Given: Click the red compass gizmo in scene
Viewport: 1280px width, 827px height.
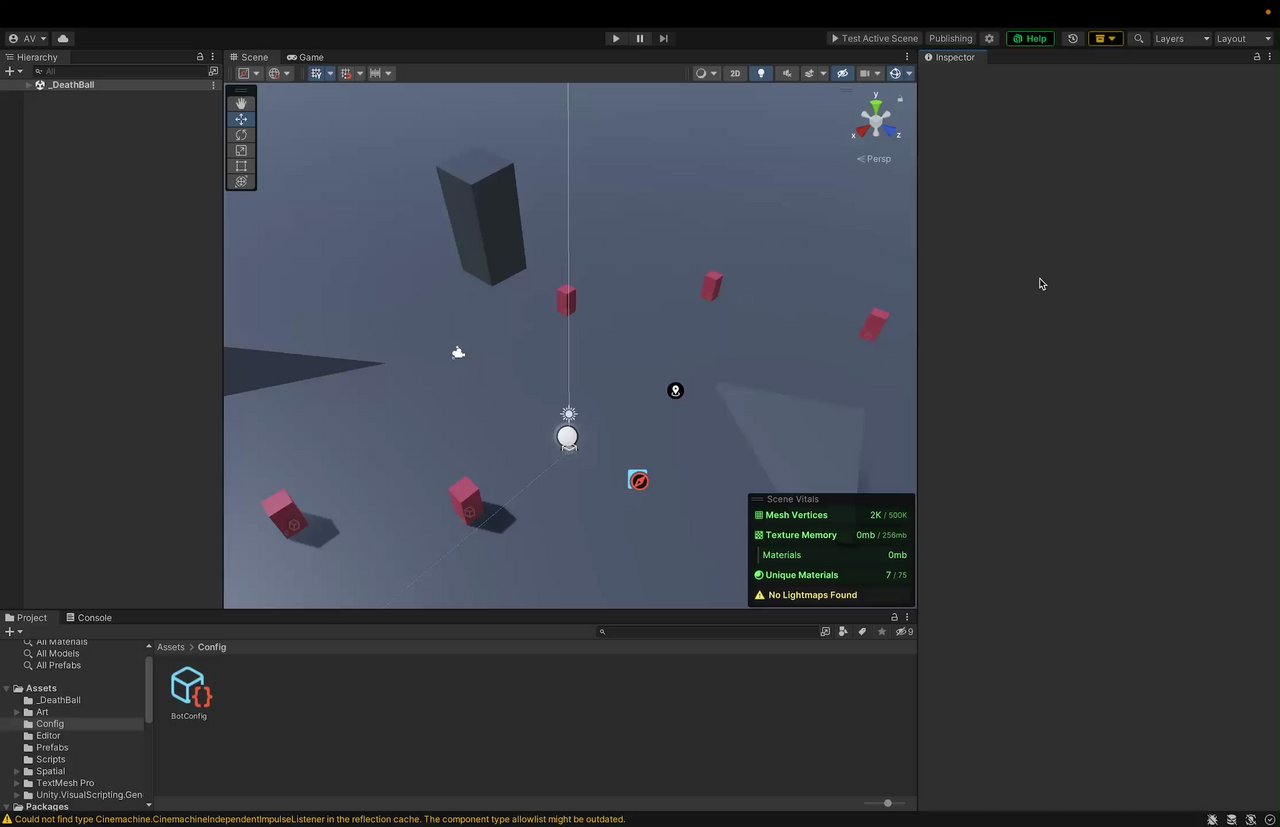Looking at the screenshot, I should pyautogui.click(x=638, y=481).
